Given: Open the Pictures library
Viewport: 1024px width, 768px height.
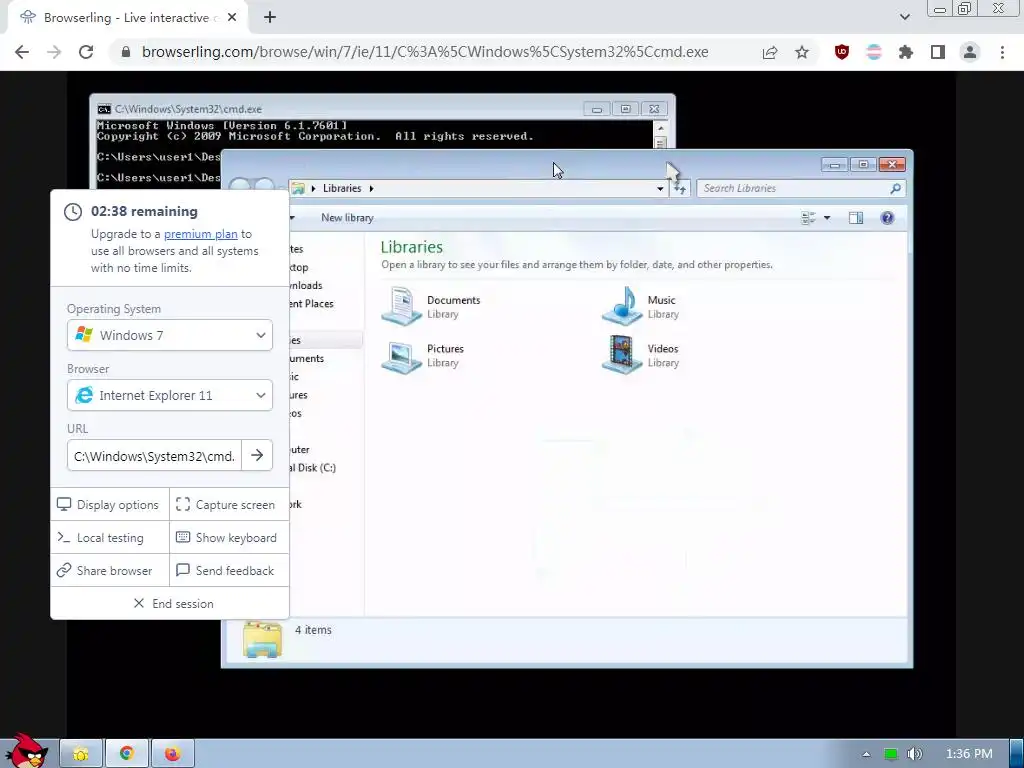Looking at the screenshot, I should pos(423,355).
